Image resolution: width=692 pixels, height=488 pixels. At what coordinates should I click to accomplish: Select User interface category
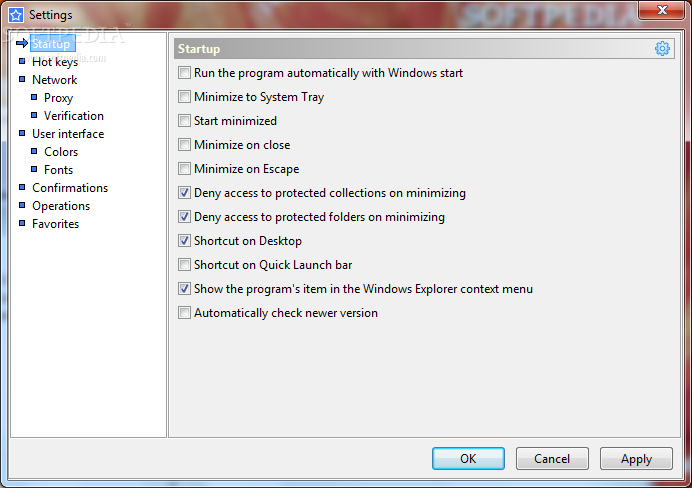tap(68, 134)
